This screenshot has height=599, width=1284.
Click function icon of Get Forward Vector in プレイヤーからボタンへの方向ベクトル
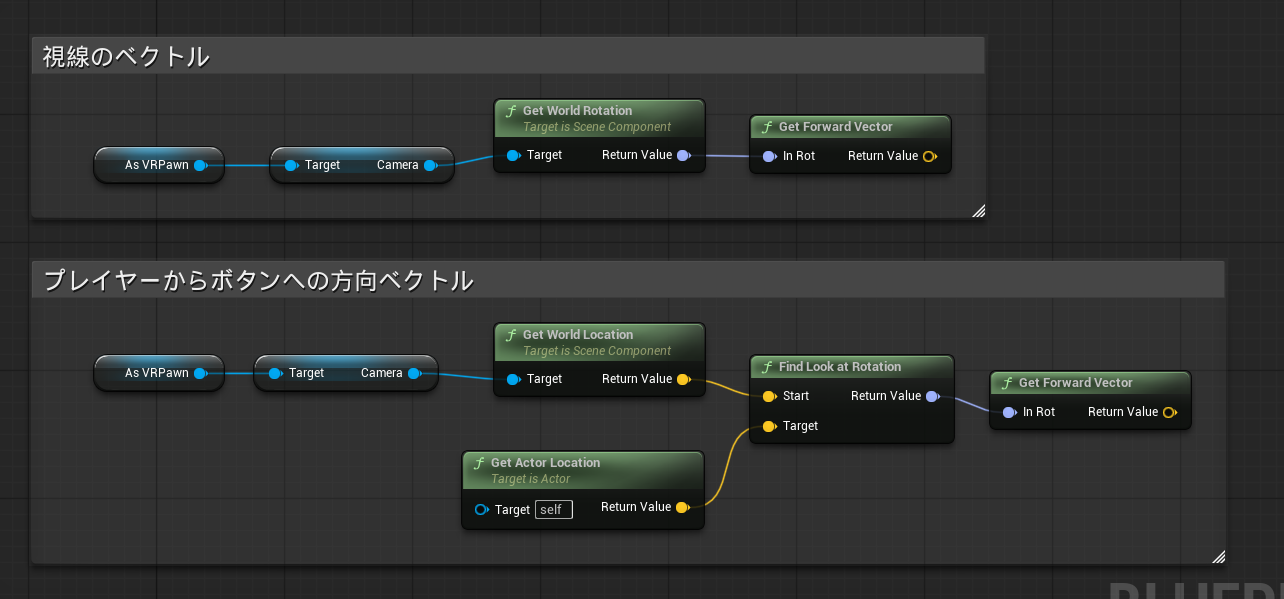coord(1007,383)
